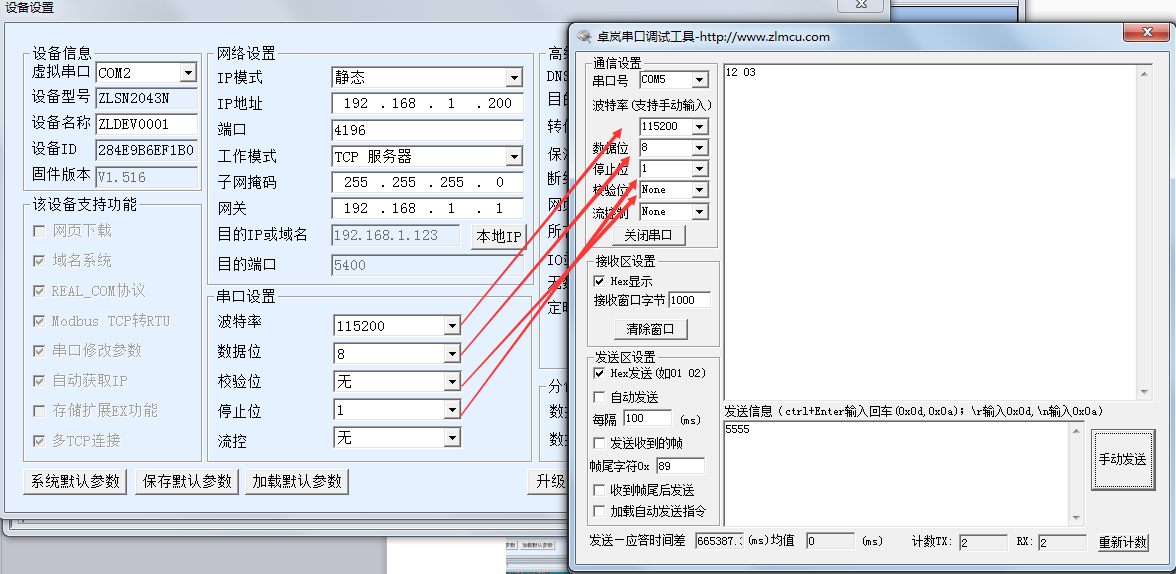
Task: Click the 重新计数 button
Action: tap(1123, 542)
